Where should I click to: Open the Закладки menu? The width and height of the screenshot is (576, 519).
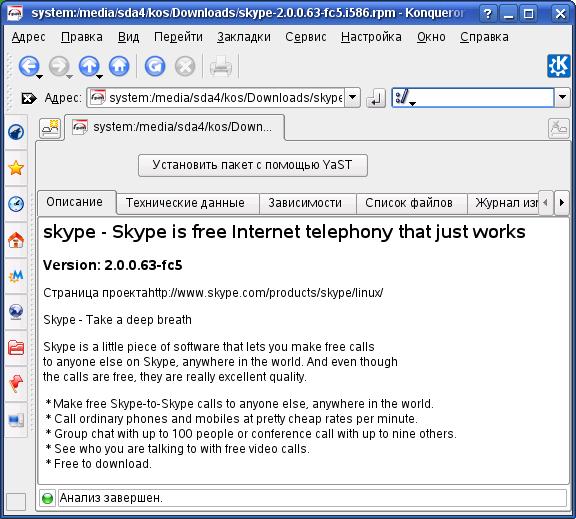pyautogui.click(x=244, y=37)
